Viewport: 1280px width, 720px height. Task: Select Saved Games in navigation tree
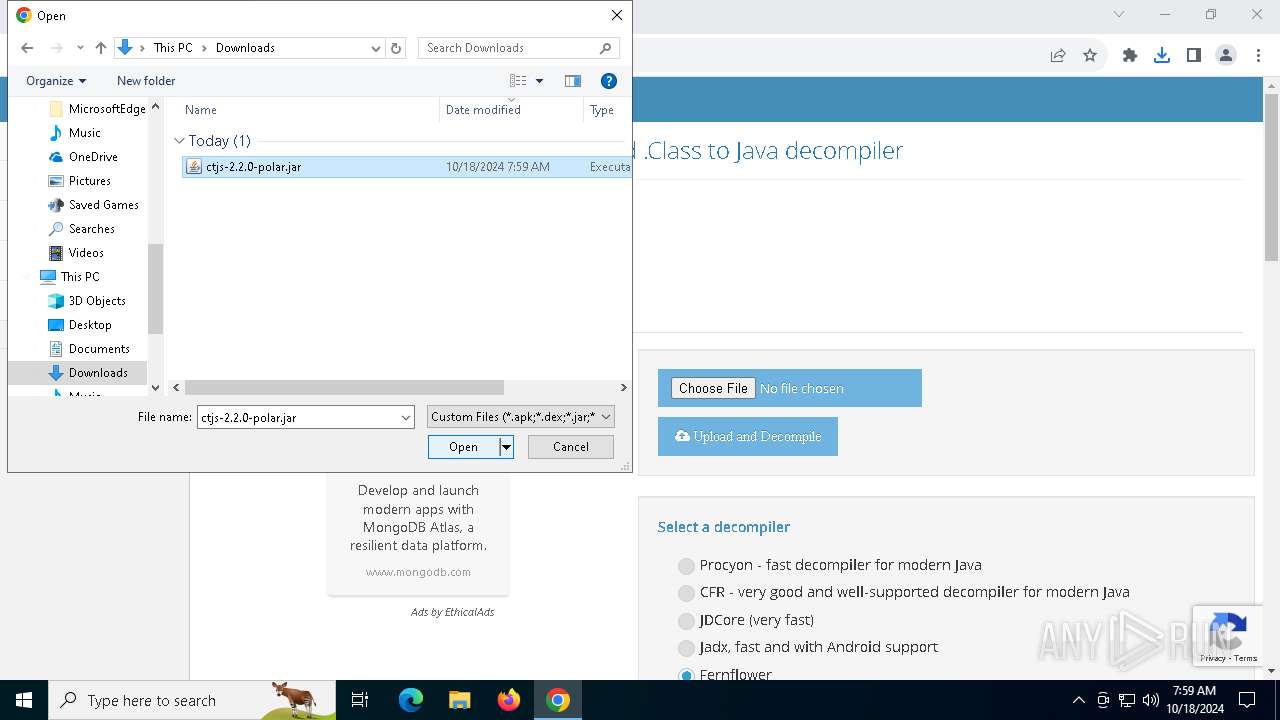(x=93, y=205)
